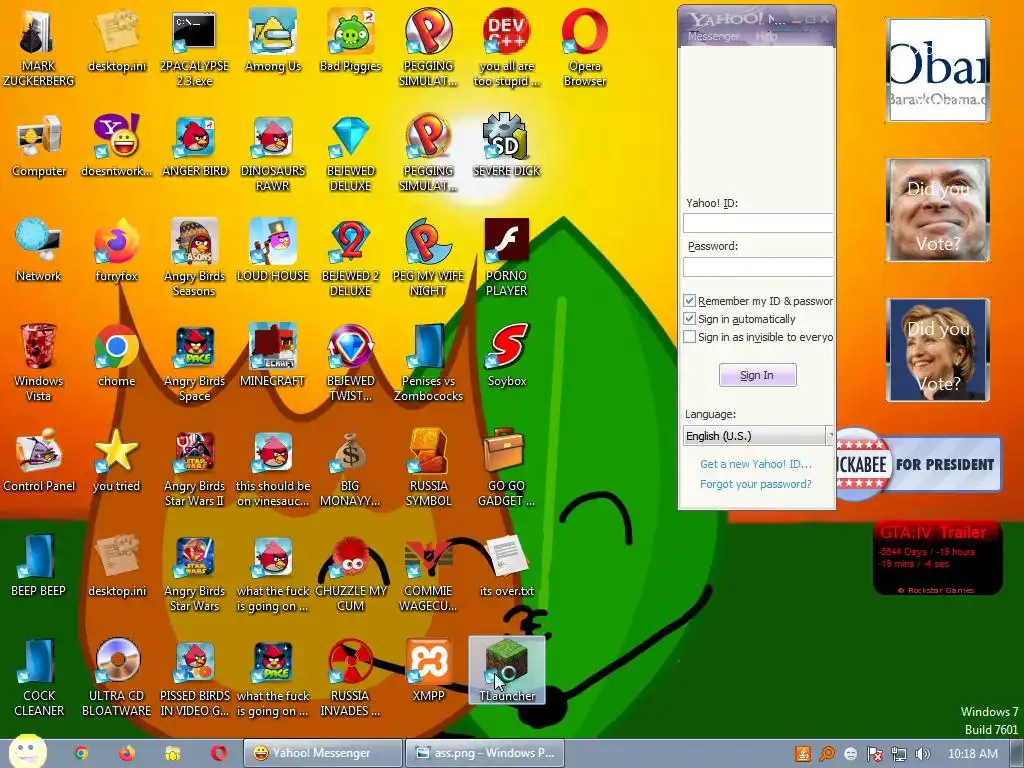Viewport: 1024px width, 768px height.
Task: Click the Sign In button
Action: click(758, 375)
